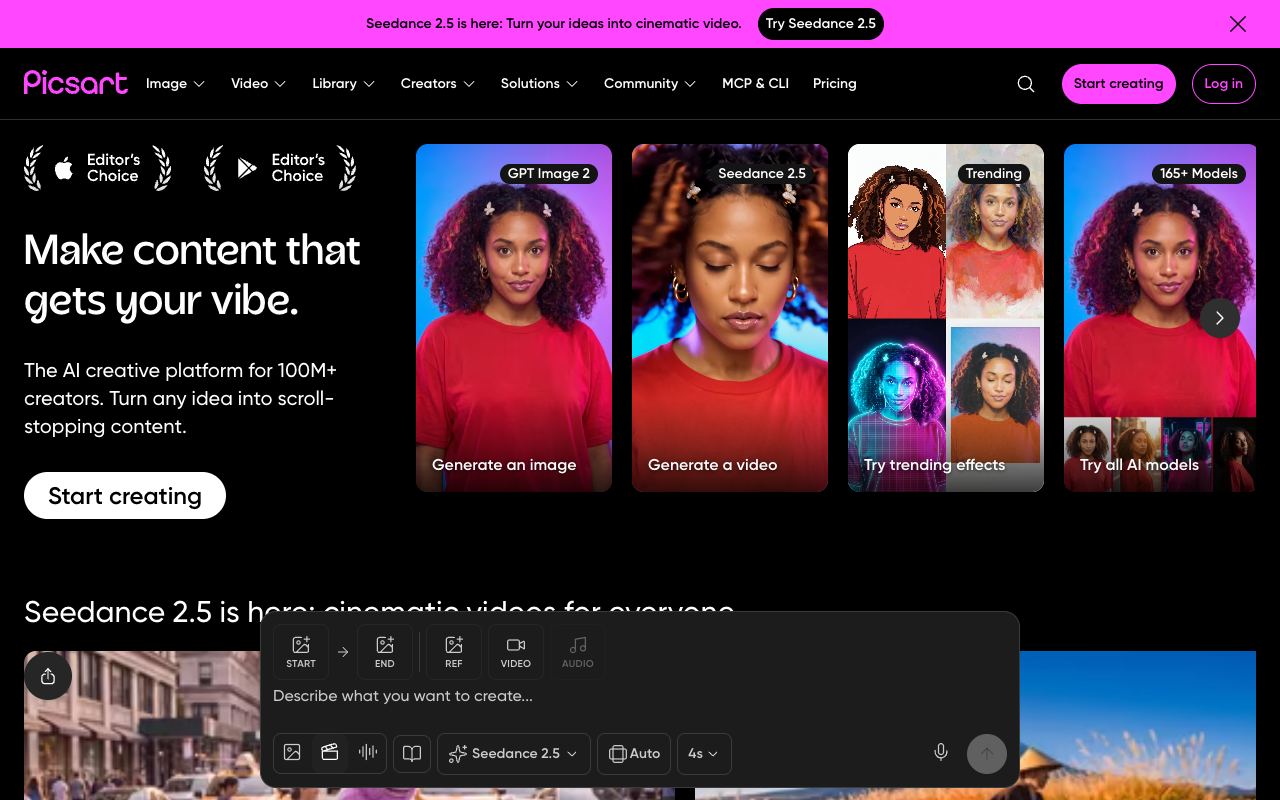Dismiss the Seedance 2.5 announcement banner
The height and width of the screenshot is (800, 1280).
[x=1238, y=24]
